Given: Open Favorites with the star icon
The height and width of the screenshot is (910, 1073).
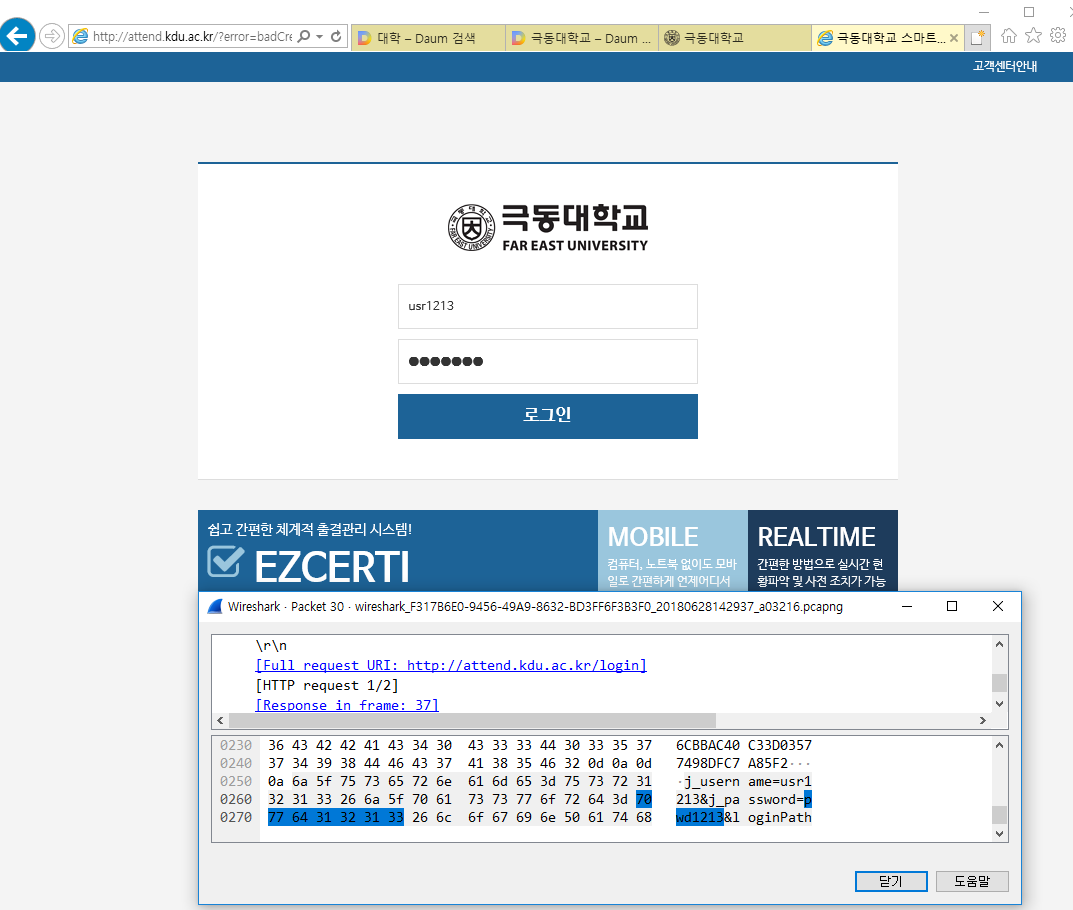Looking at the screenshot, I should [1033, 36].
